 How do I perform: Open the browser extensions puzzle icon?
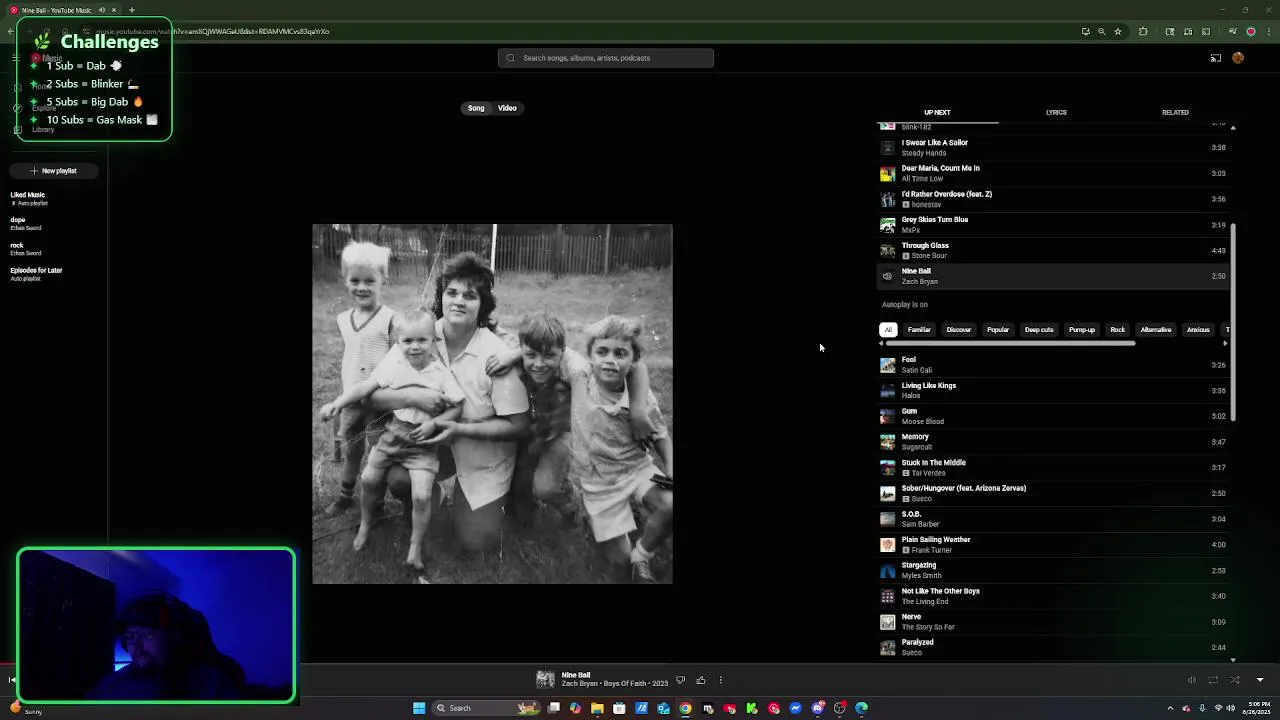pyautogui.click(x=1143, y=31)
